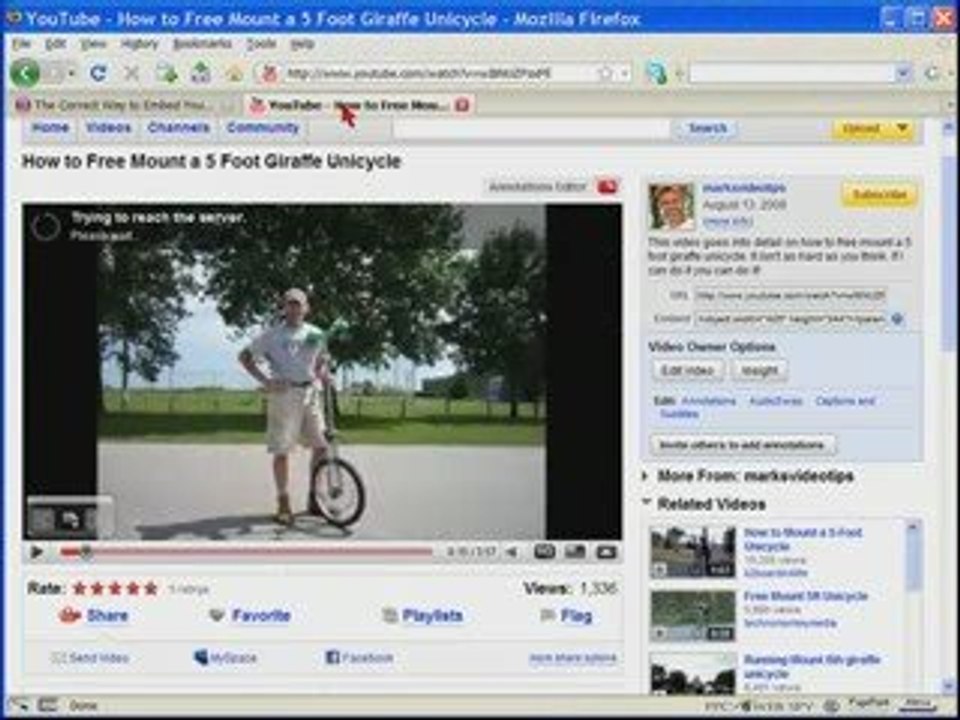Enter full screen with rightmost player icon
Image resolution: width=960 pixels, height=720 pixels.
click(606, 552)
